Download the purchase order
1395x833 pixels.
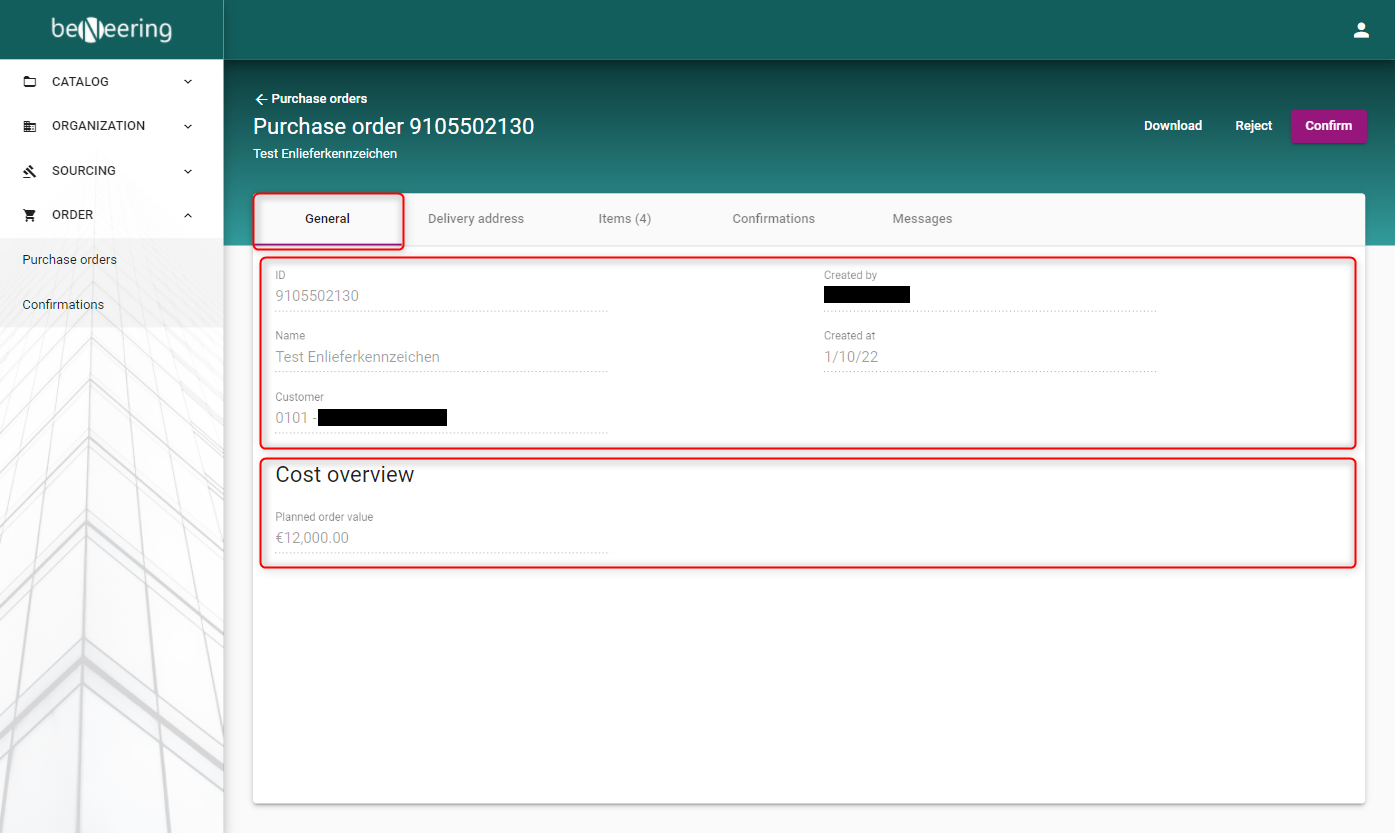coord(1172,126)
